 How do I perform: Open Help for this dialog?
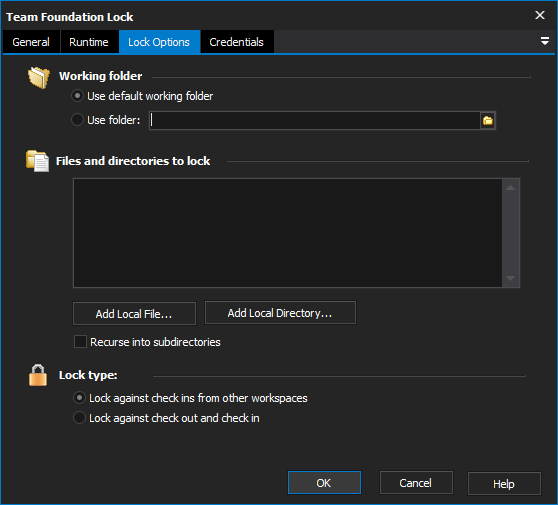[504, 483]
